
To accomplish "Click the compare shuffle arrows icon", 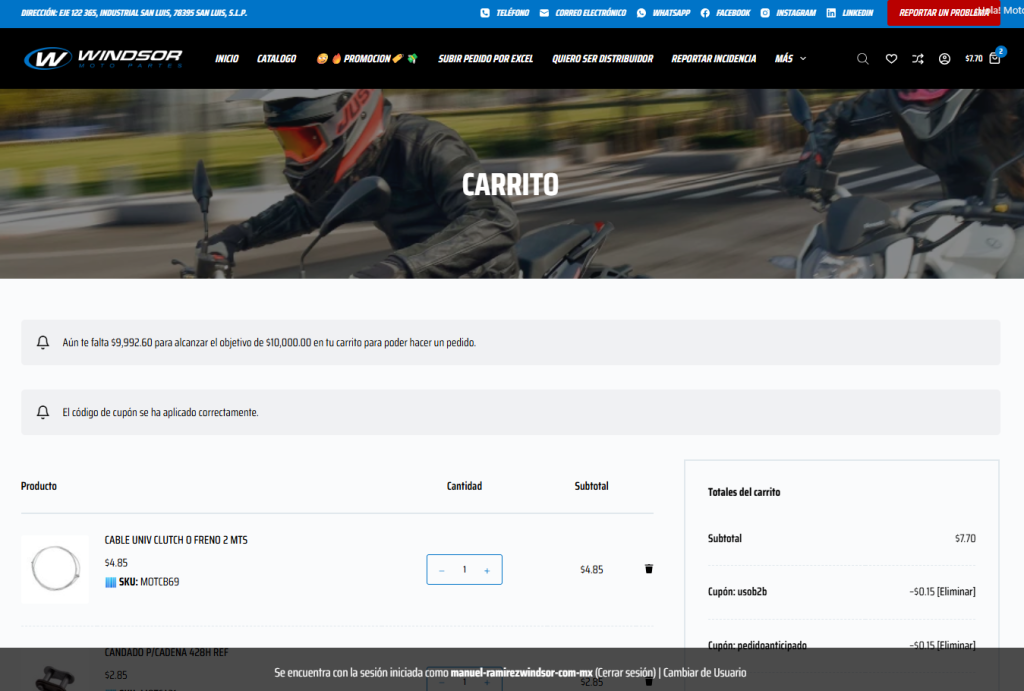I will [x=918, y=59].
